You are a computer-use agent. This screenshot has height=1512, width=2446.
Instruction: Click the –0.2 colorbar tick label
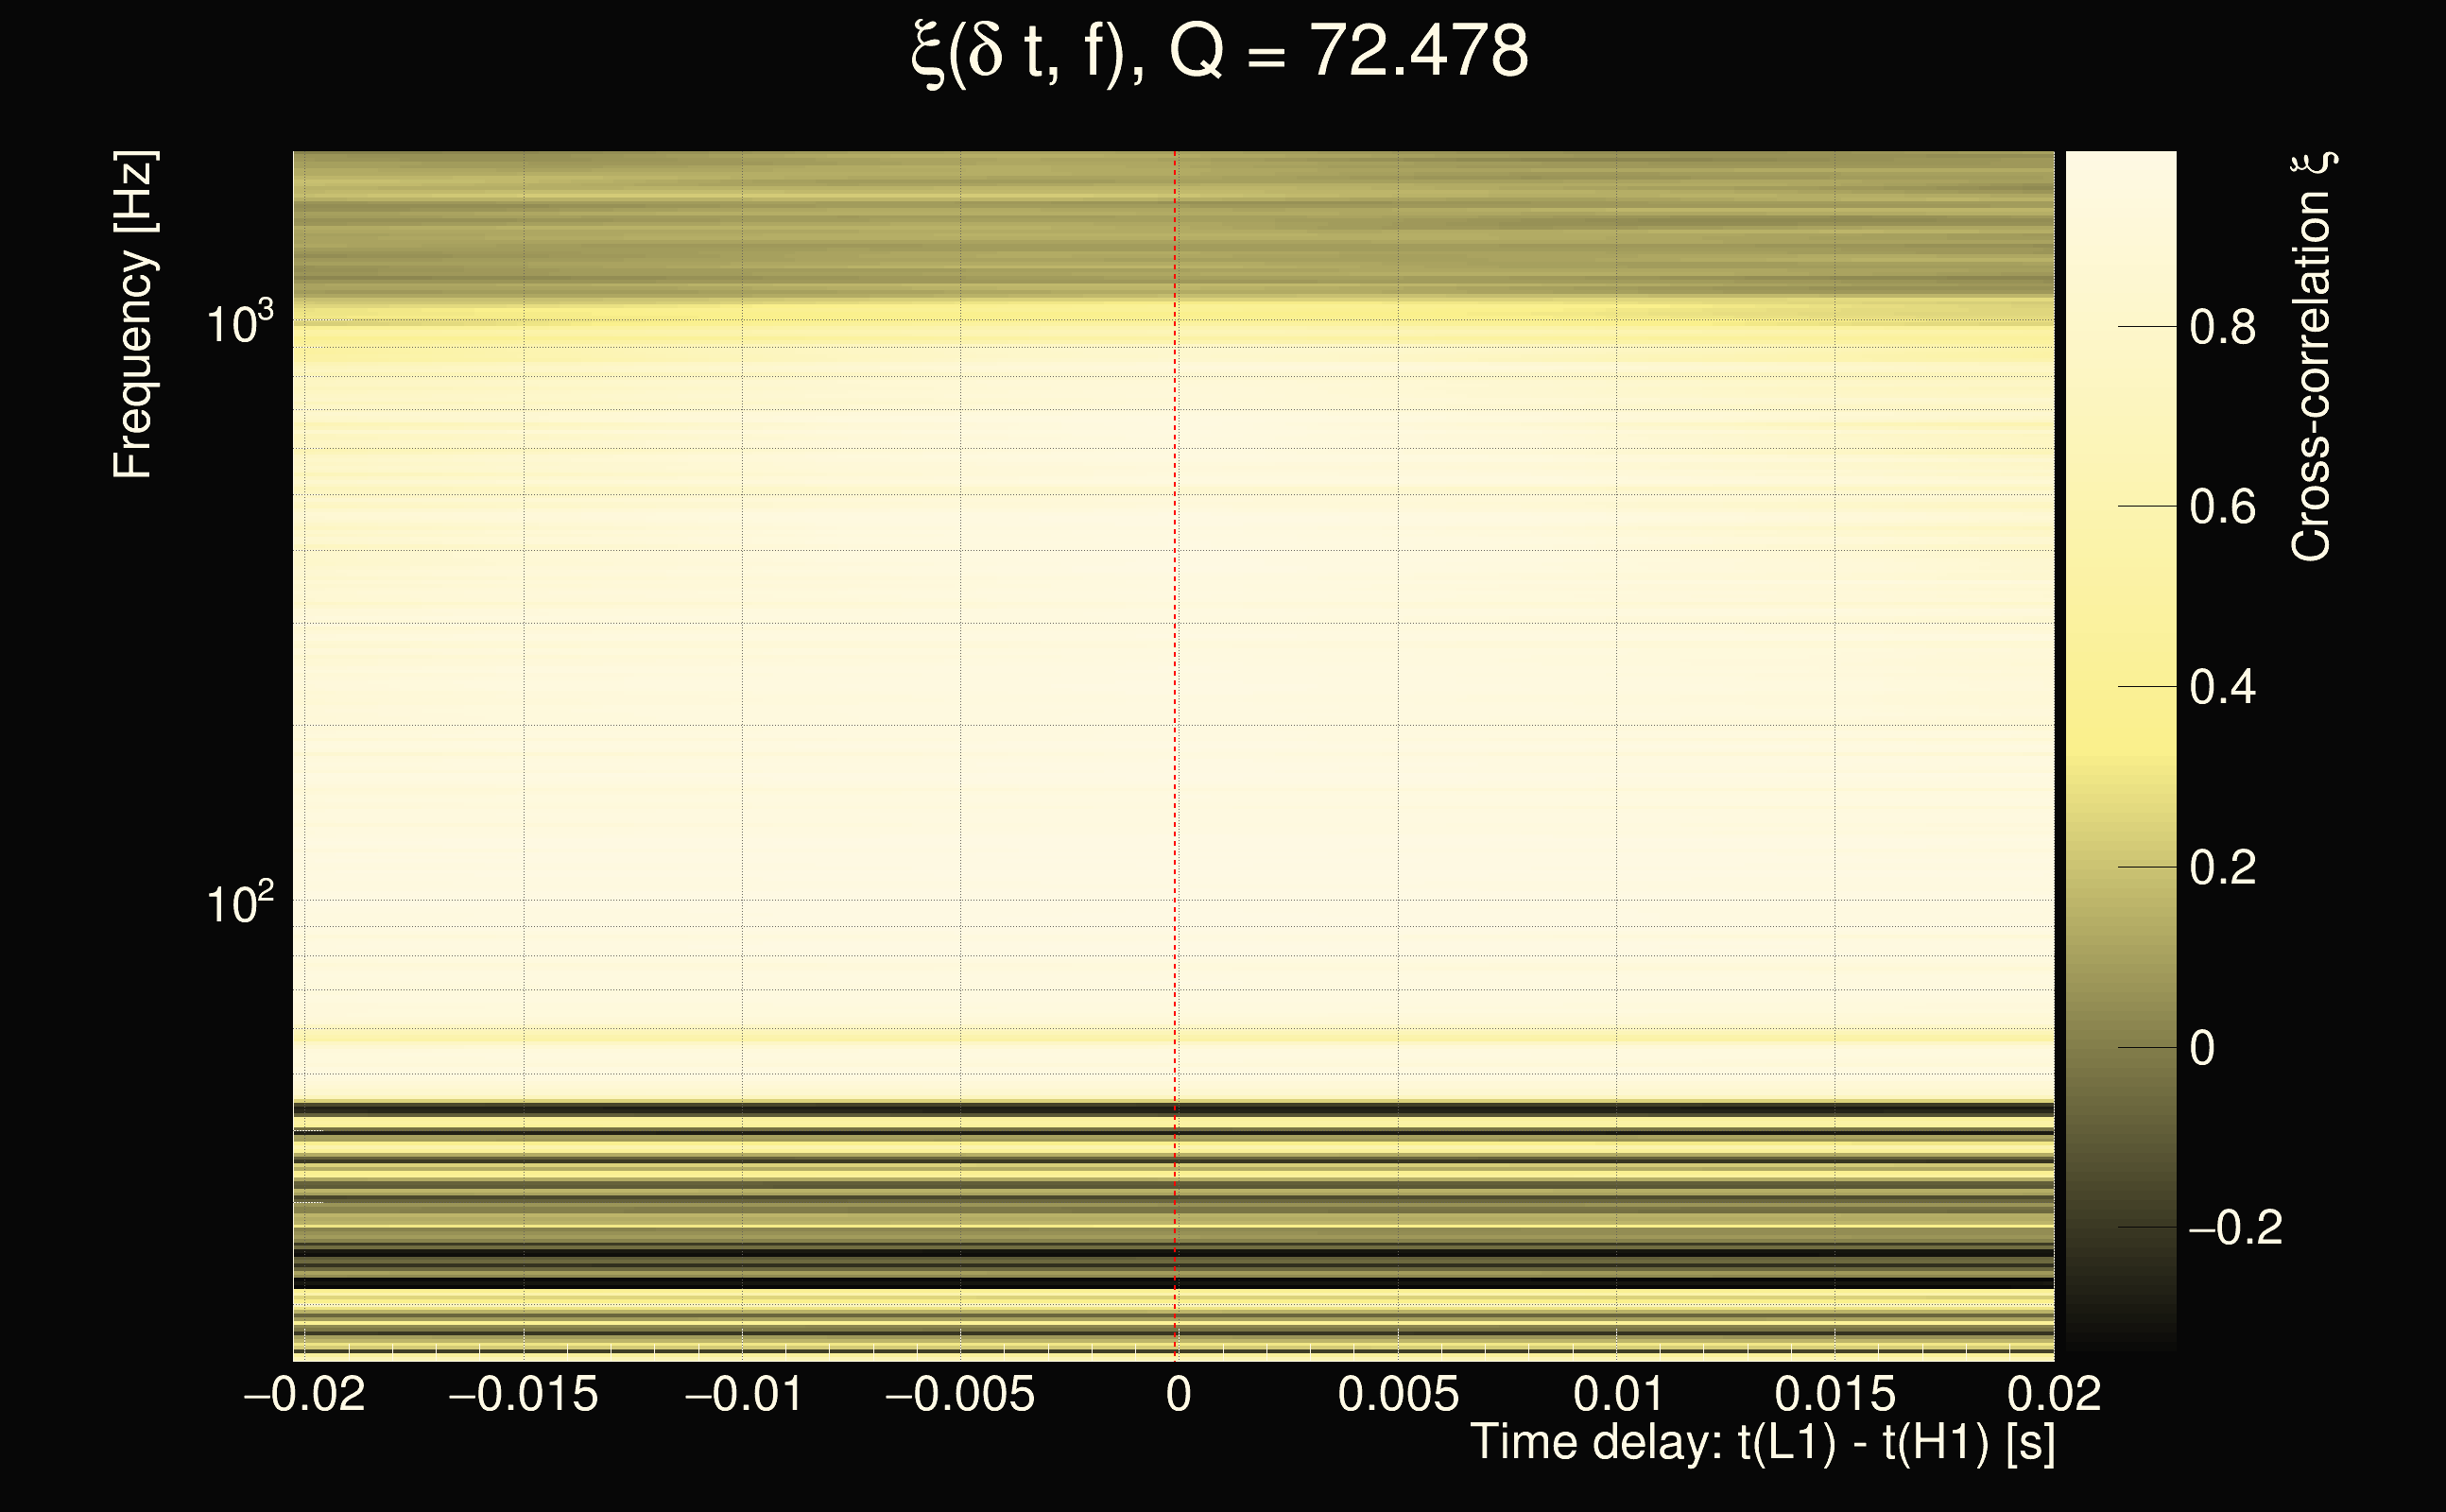(2235, 1228)
